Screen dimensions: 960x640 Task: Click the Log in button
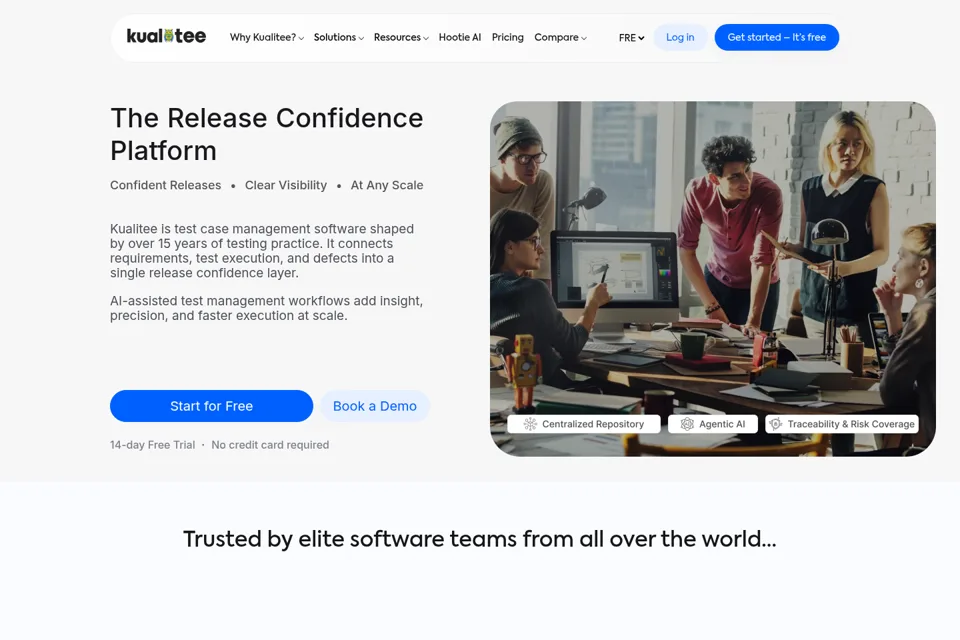pyautogui.click(x=680, y=37)
